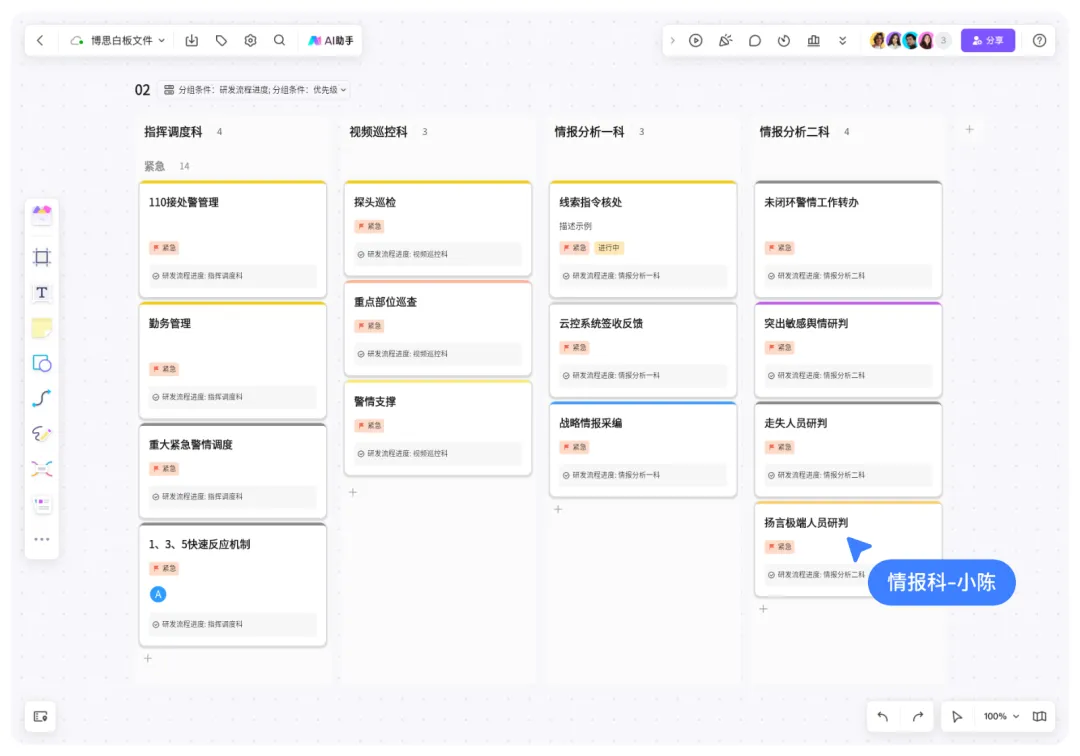Add card under 情报分析二科 column
1080x756 pixels.
coord(763,609)
